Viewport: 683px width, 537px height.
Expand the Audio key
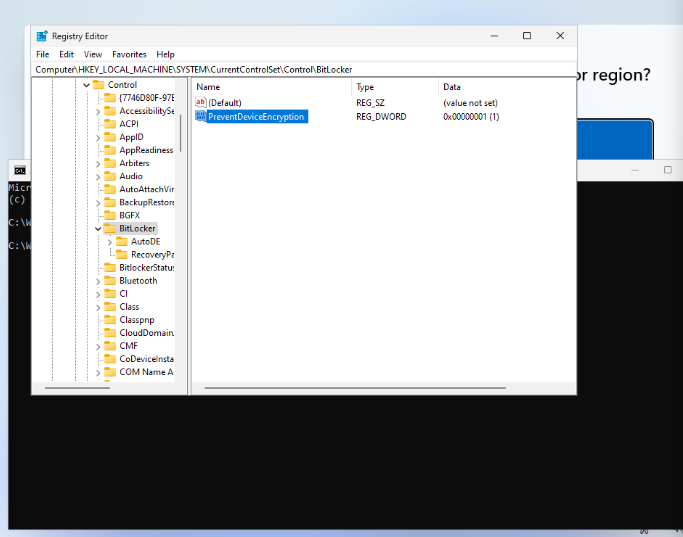(x=98, y=177)
